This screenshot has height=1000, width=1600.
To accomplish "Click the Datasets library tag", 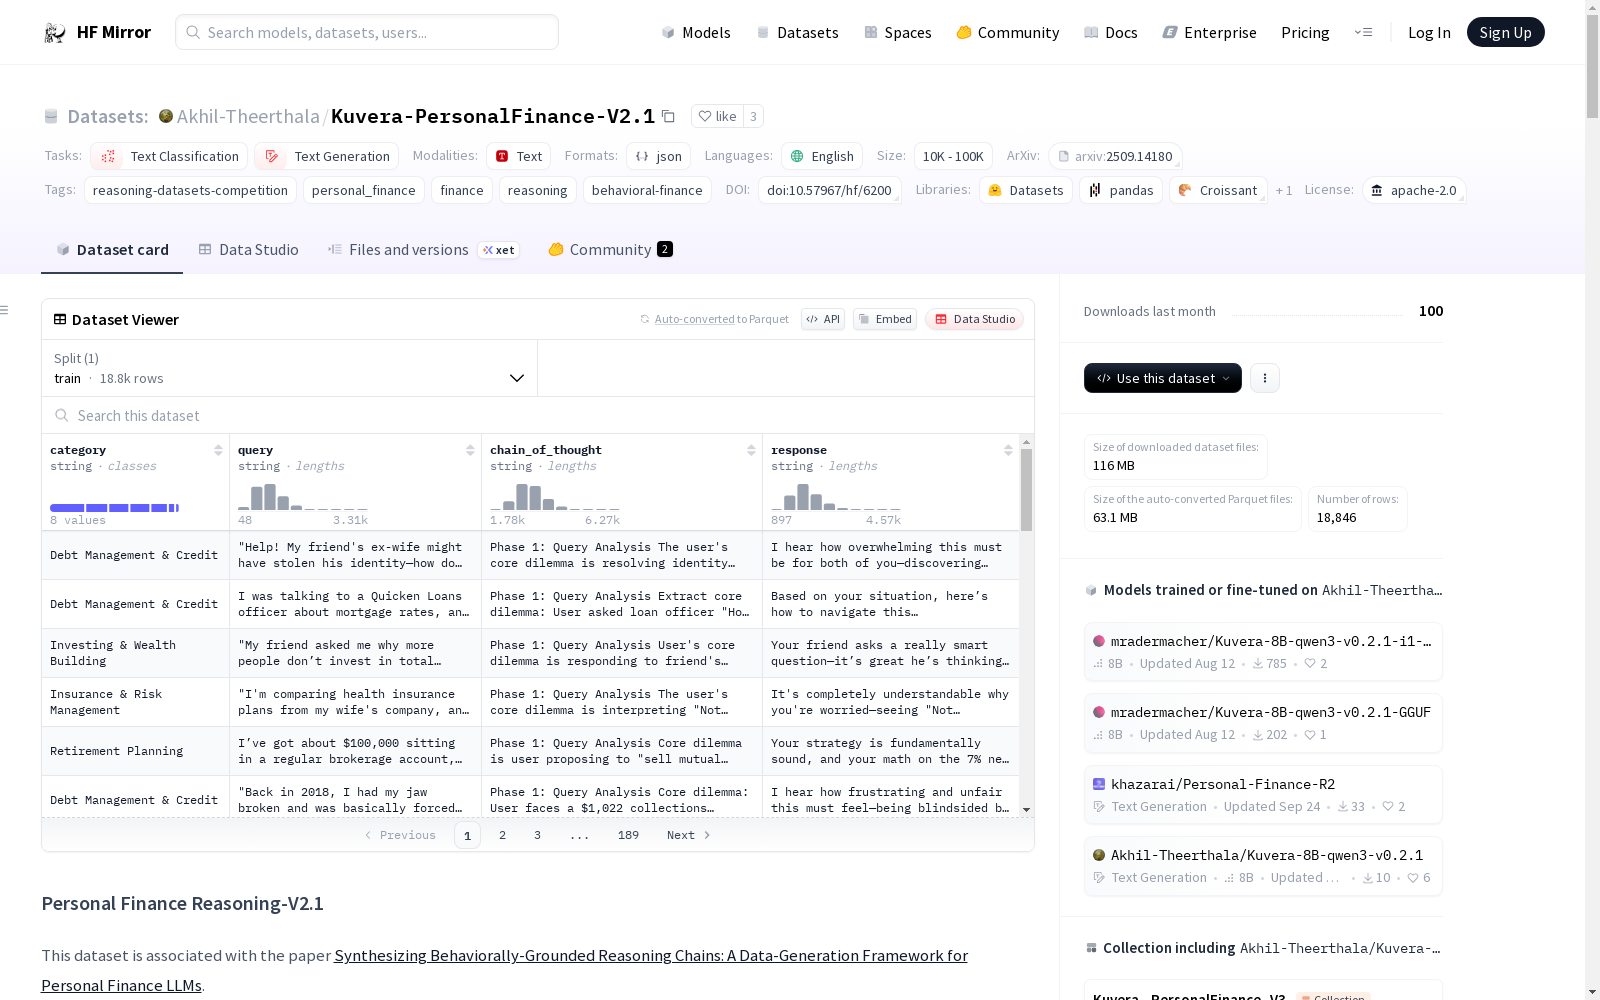I will pos(1025,190).
